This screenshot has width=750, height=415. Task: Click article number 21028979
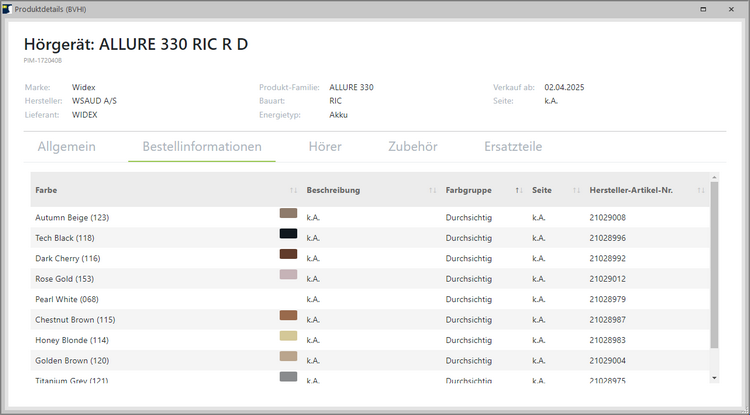tap(607, 299)
